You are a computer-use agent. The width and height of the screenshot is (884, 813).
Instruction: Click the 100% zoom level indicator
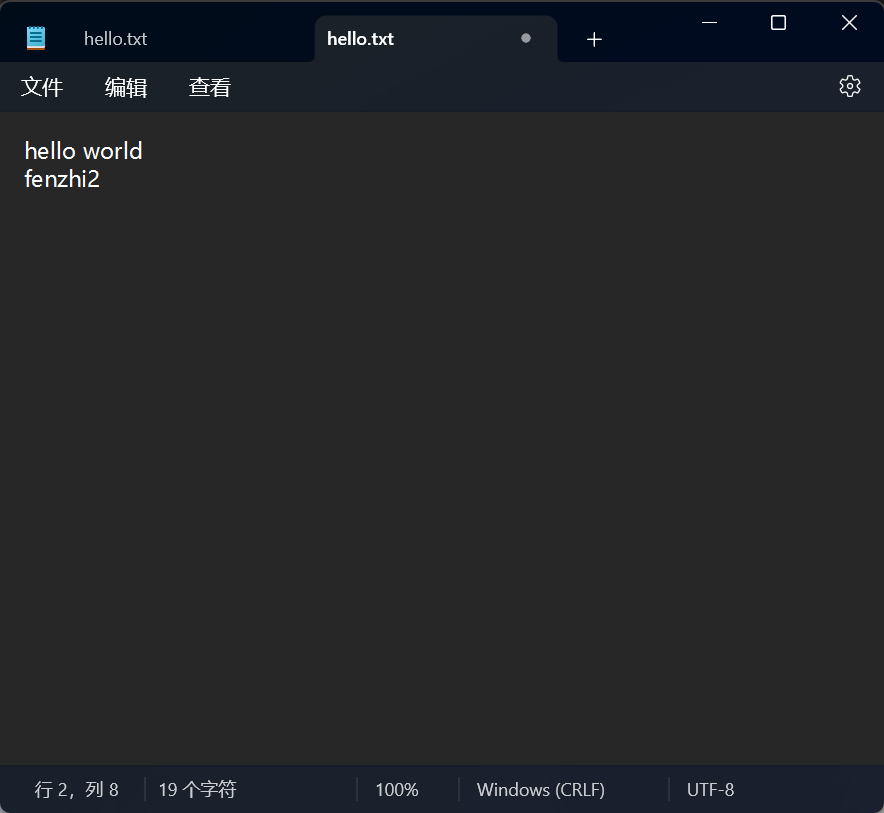(397, 789)
